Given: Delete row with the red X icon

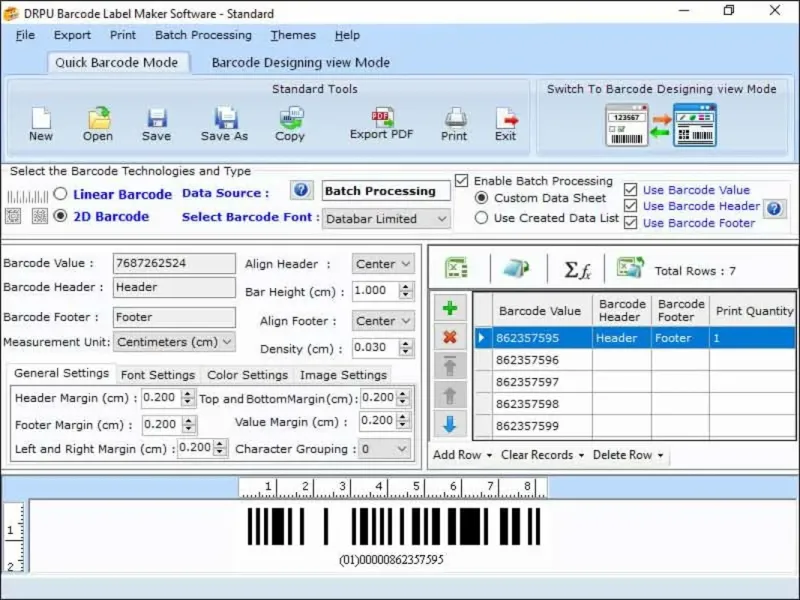Looking at the screenshot, I should (450, 337).
